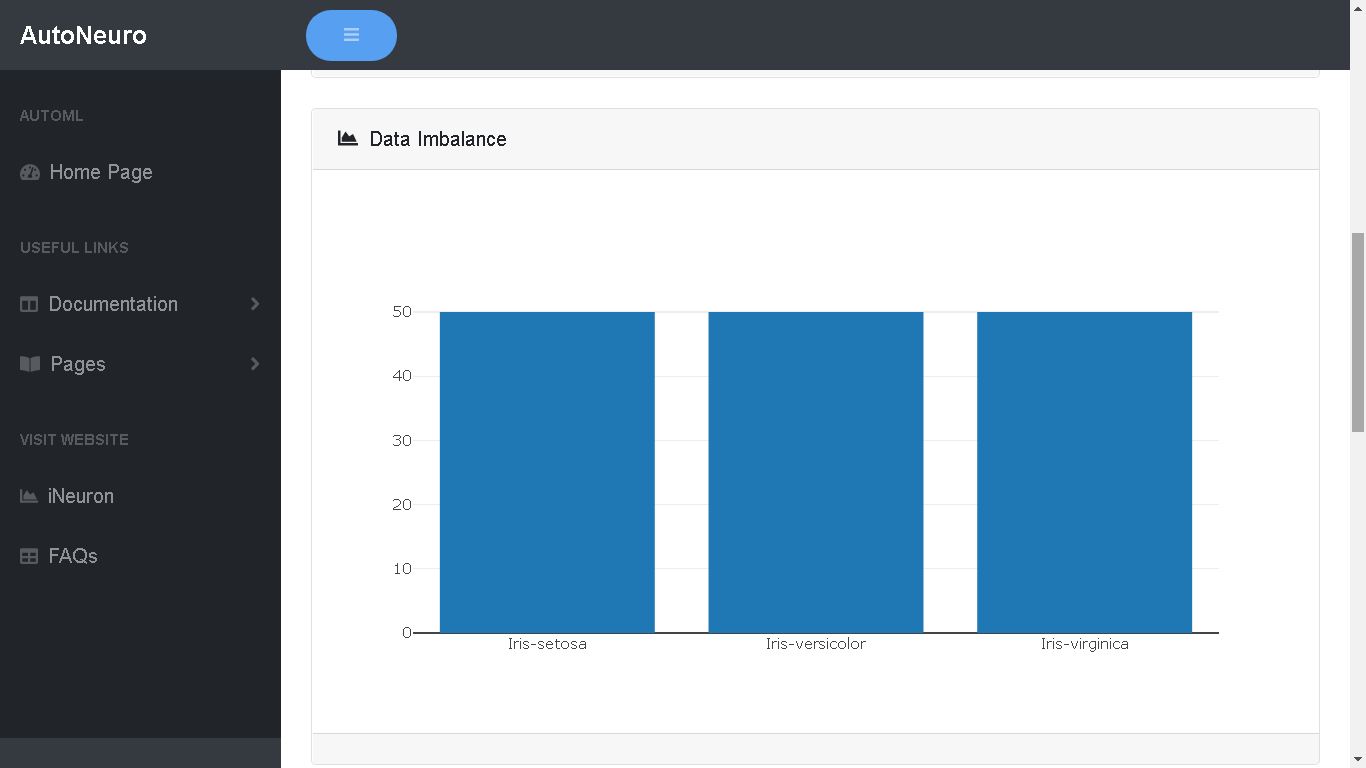
Task: Click the scrollbar down arrow
Action: (1357, 759)
